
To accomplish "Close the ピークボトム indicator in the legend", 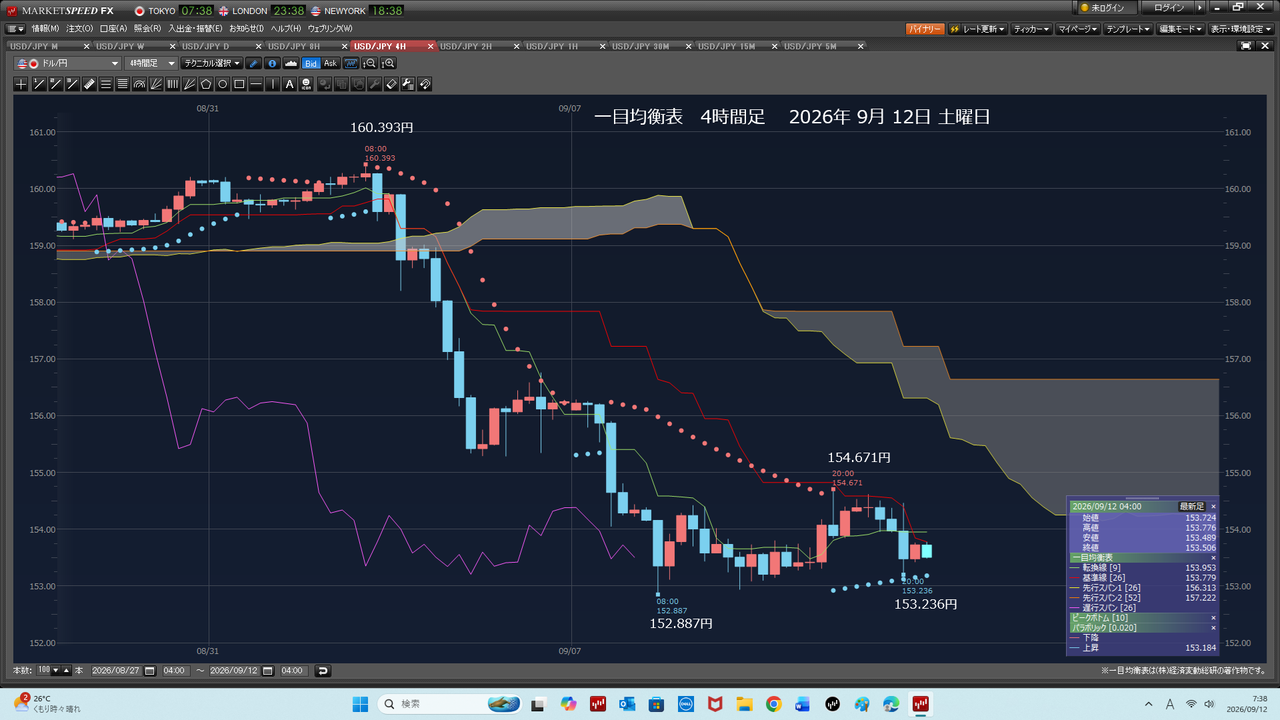I will (1214, 618).
